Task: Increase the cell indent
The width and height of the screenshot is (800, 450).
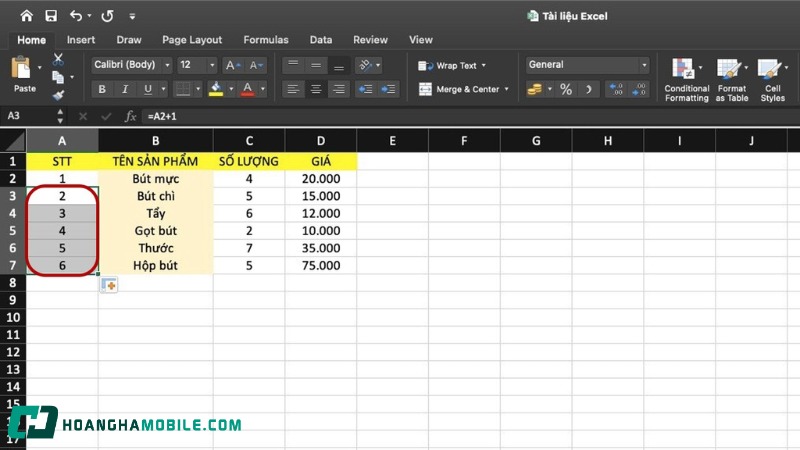Action: pos(388,89)
